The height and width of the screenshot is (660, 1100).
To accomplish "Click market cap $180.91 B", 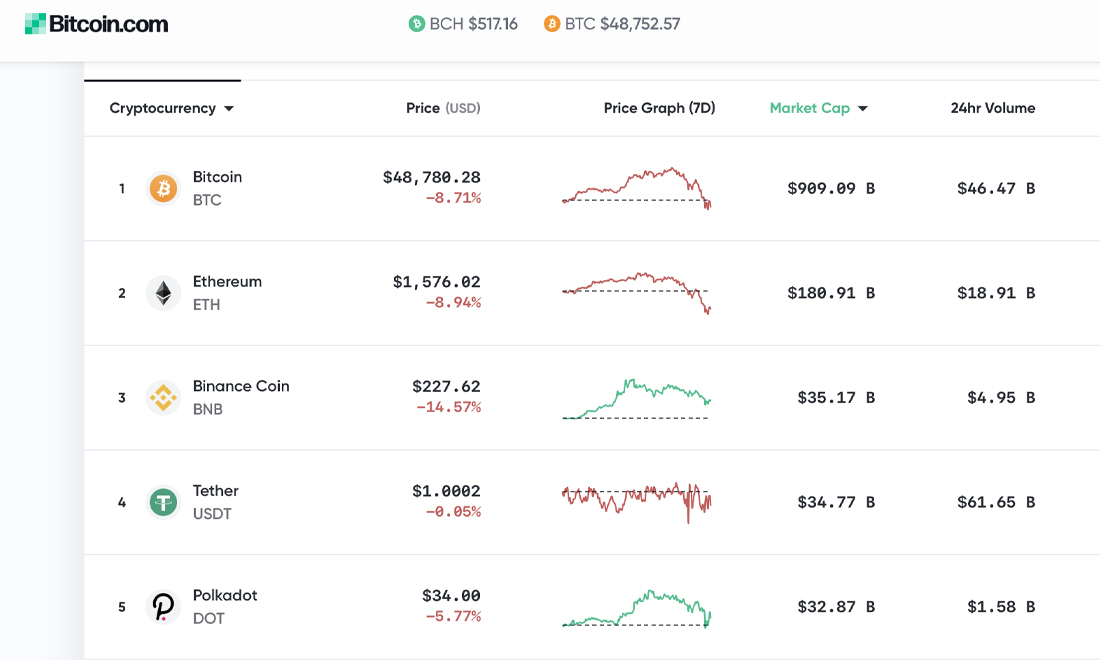I will [831, 293].
